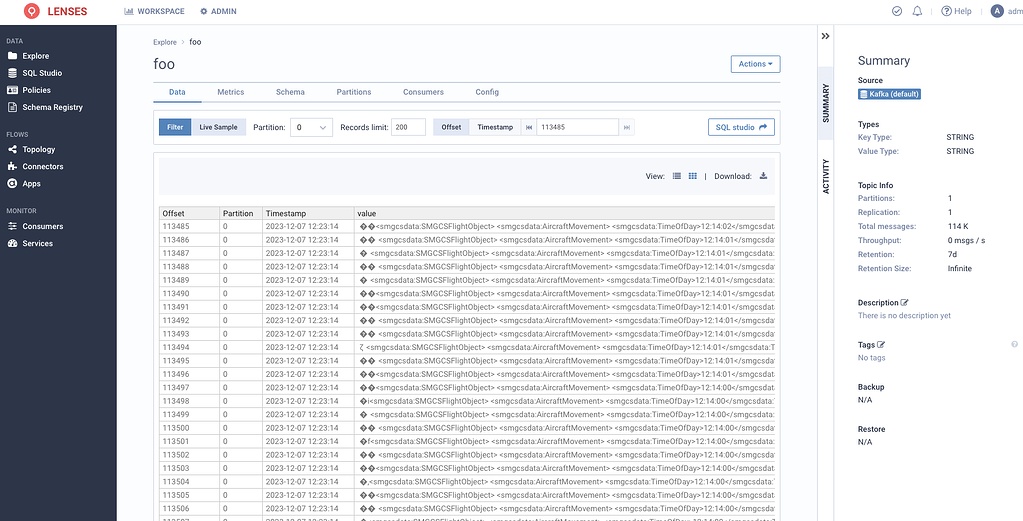Jump to the first offset
Image resolution: width=1023 pixels, height=521 pixels.
(529, 127)
